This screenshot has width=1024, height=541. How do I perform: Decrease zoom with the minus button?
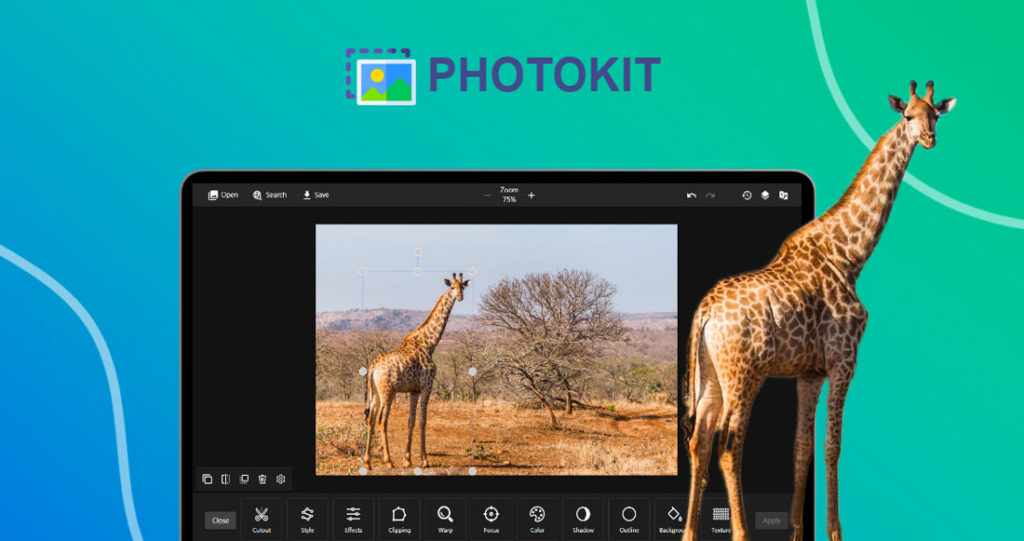click(x=487, y=195)
